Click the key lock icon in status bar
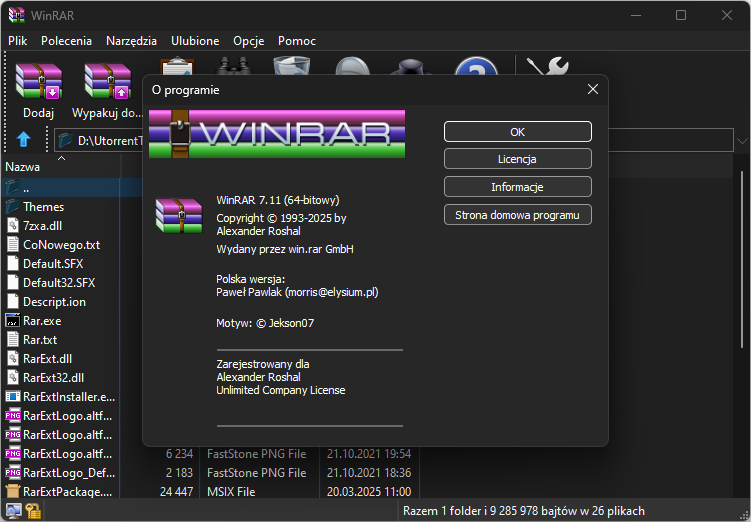Image resolution: width=751 pixels, height=522 pixels. coord(33,511)
